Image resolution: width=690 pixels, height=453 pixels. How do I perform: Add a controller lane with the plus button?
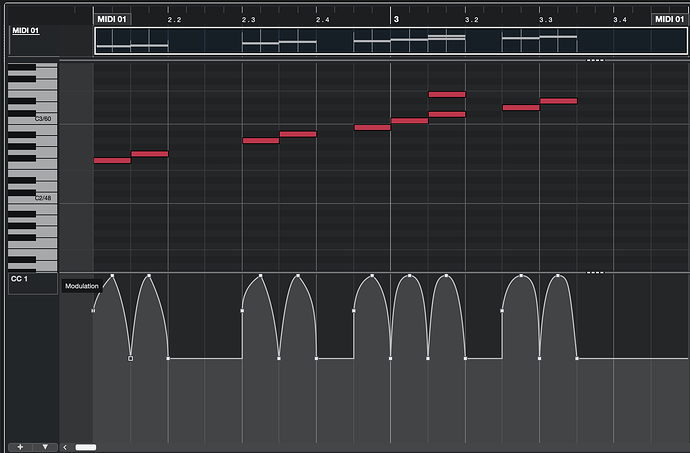(20, 447)
